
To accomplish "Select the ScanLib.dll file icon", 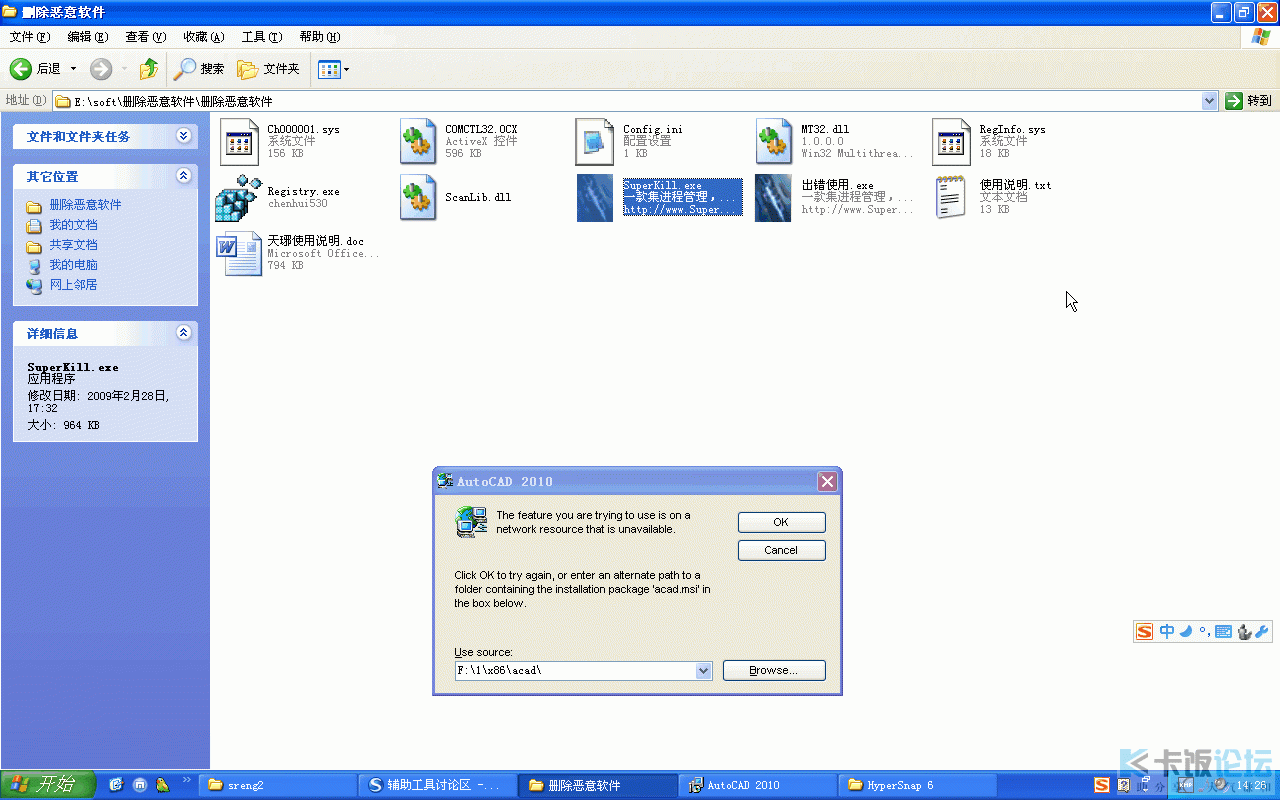I will pyautogui.click(x=418, y=198).
